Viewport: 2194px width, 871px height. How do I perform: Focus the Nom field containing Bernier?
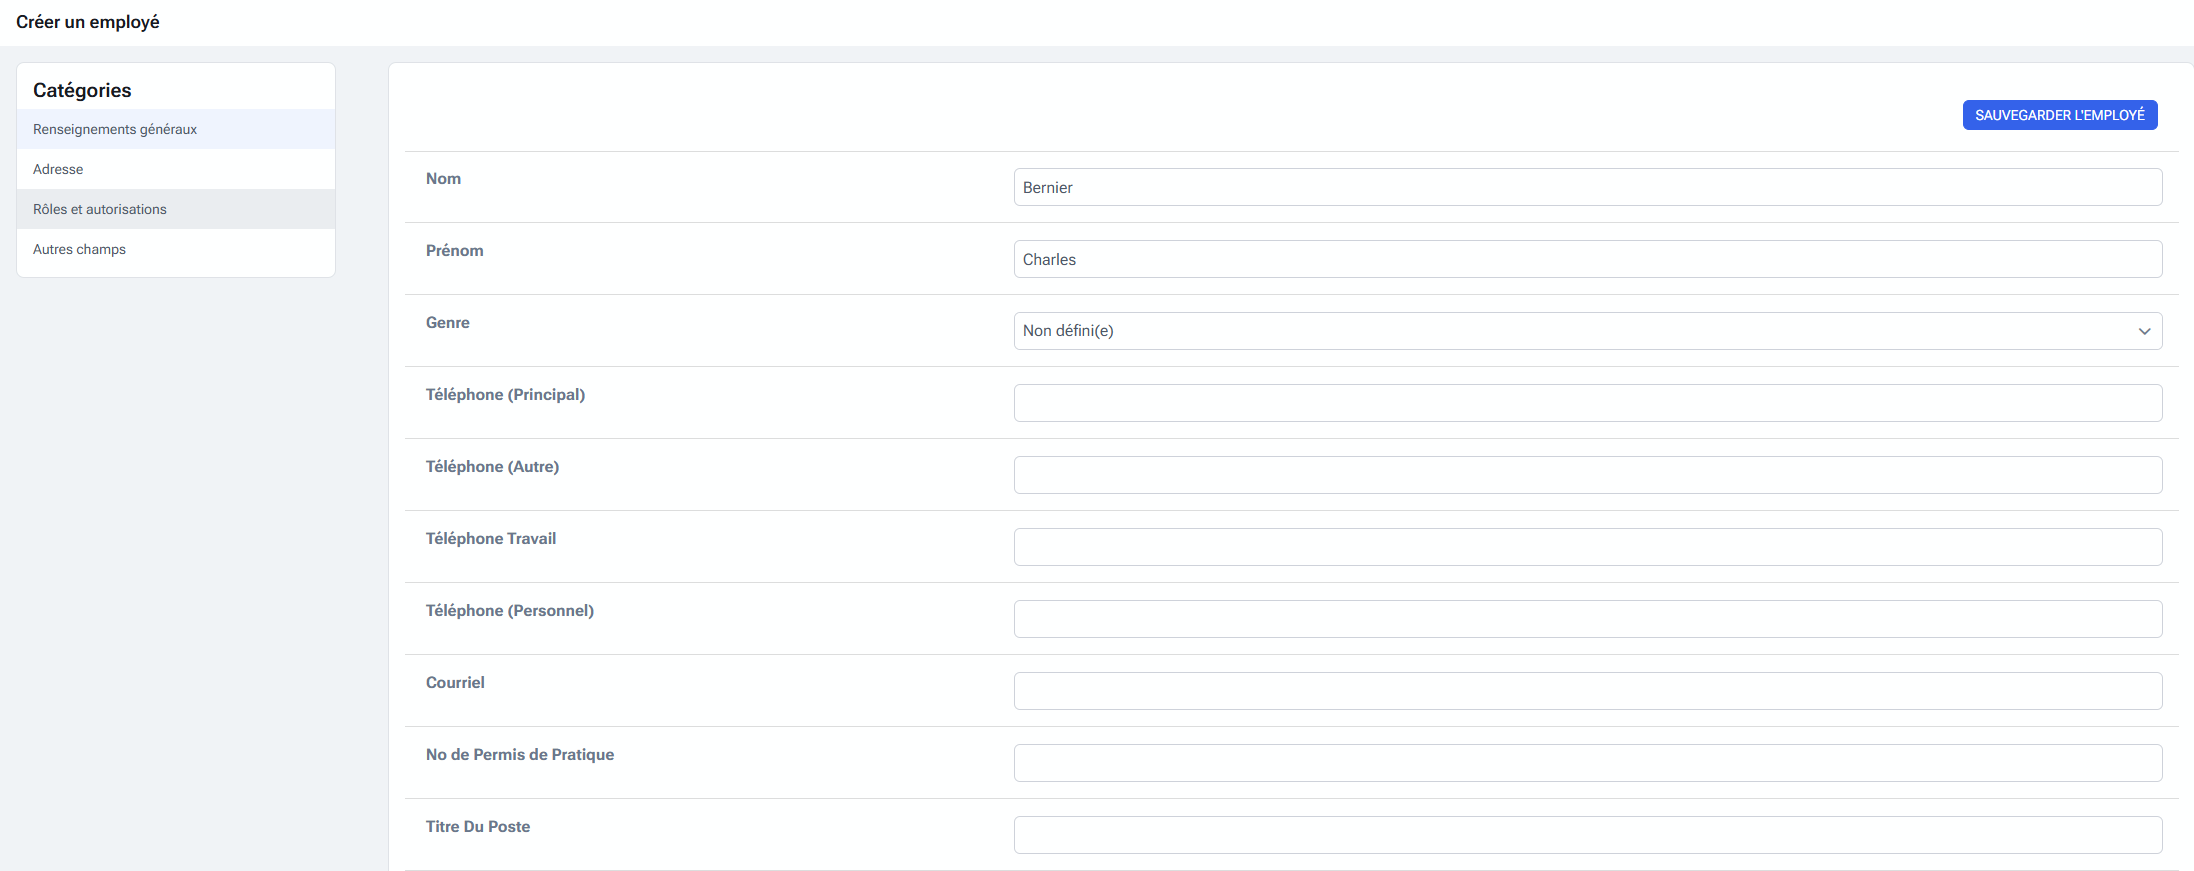pos(1587,187)
